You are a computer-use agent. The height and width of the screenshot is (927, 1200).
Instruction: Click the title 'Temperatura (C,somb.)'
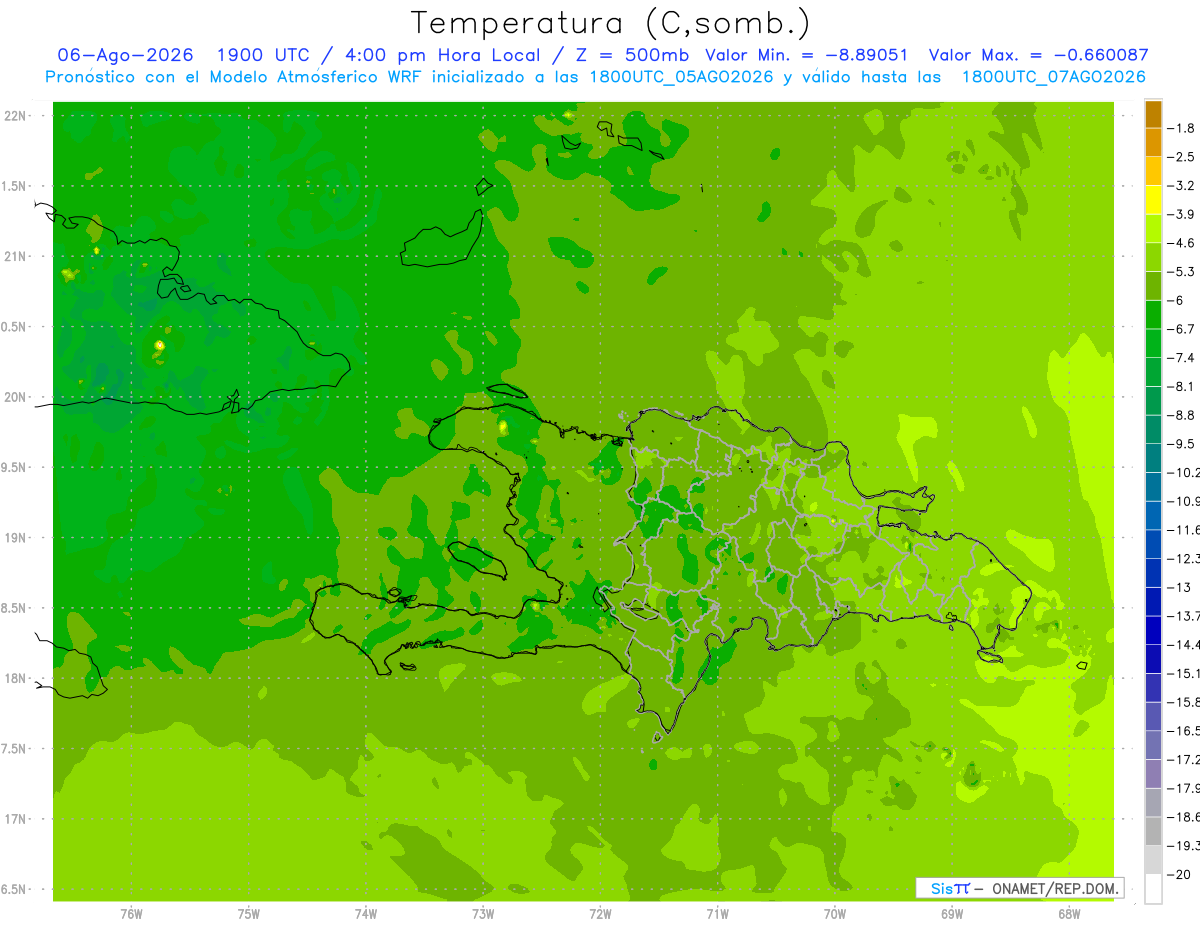coord(611,23)
